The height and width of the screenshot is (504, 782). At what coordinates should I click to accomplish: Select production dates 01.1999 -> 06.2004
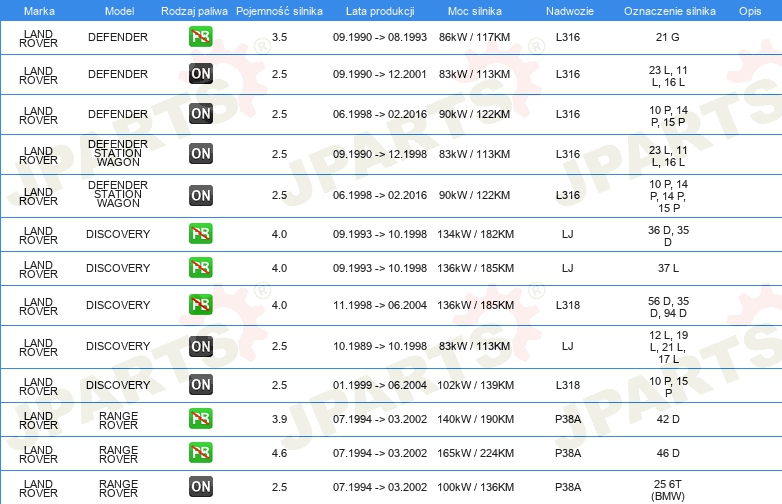click(x=380, y=385)
